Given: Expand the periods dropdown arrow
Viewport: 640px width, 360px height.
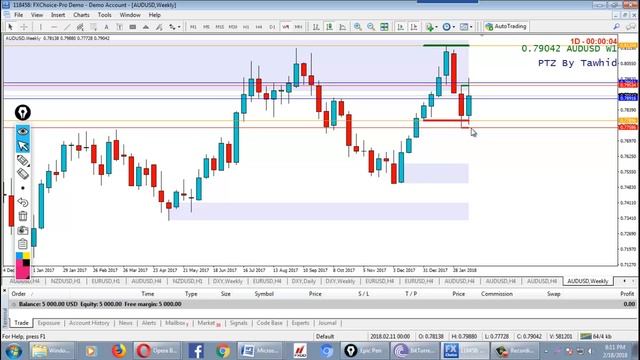Looking at the screenshot, I should (x=453, y=27).
